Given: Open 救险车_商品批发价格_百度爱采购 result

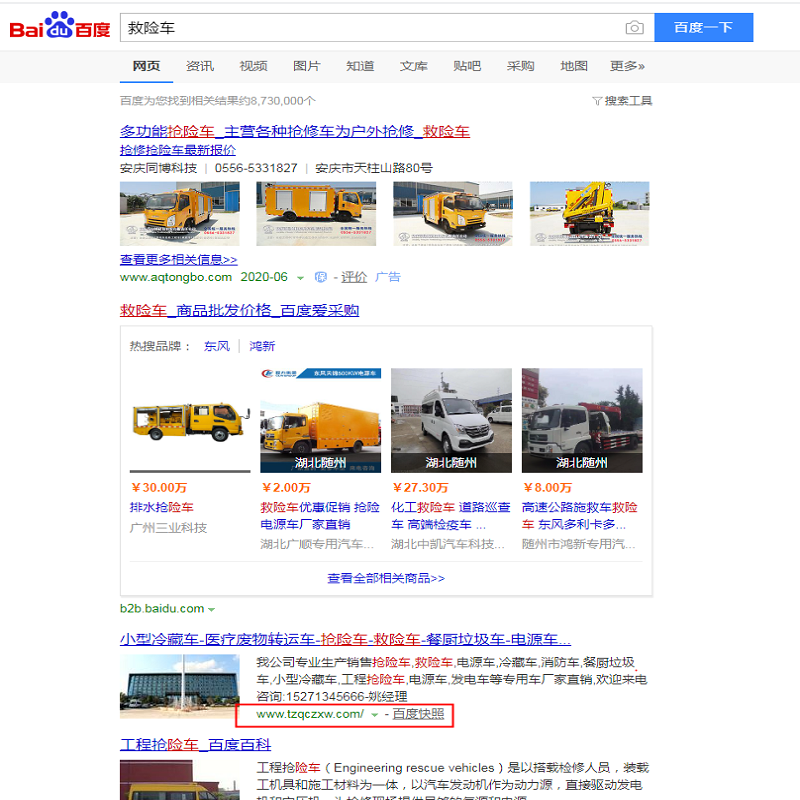Looking at the screenshot, I should [x=239, y=311].
